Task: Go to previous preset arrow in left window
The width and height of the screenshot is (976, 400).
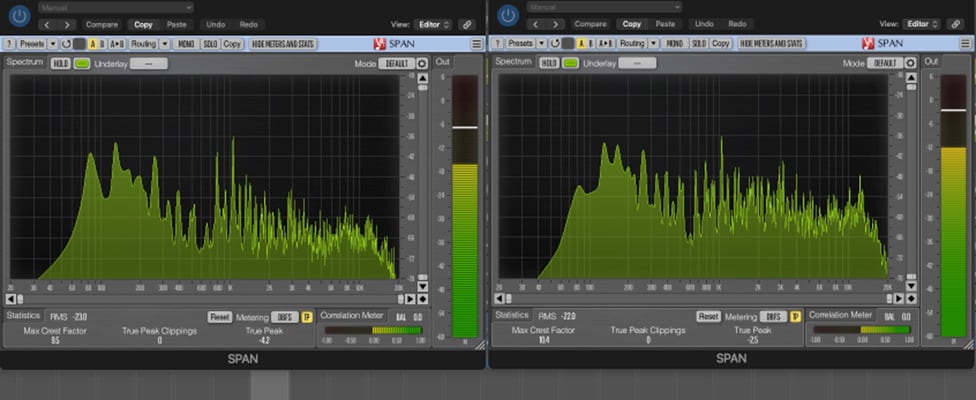Action: [49, 25]
